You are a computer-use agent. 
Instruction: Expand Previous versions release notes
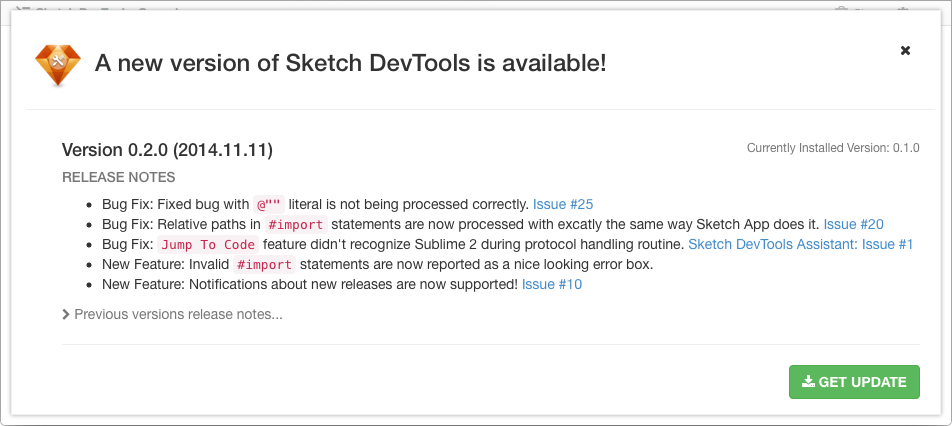click(172, 314)
